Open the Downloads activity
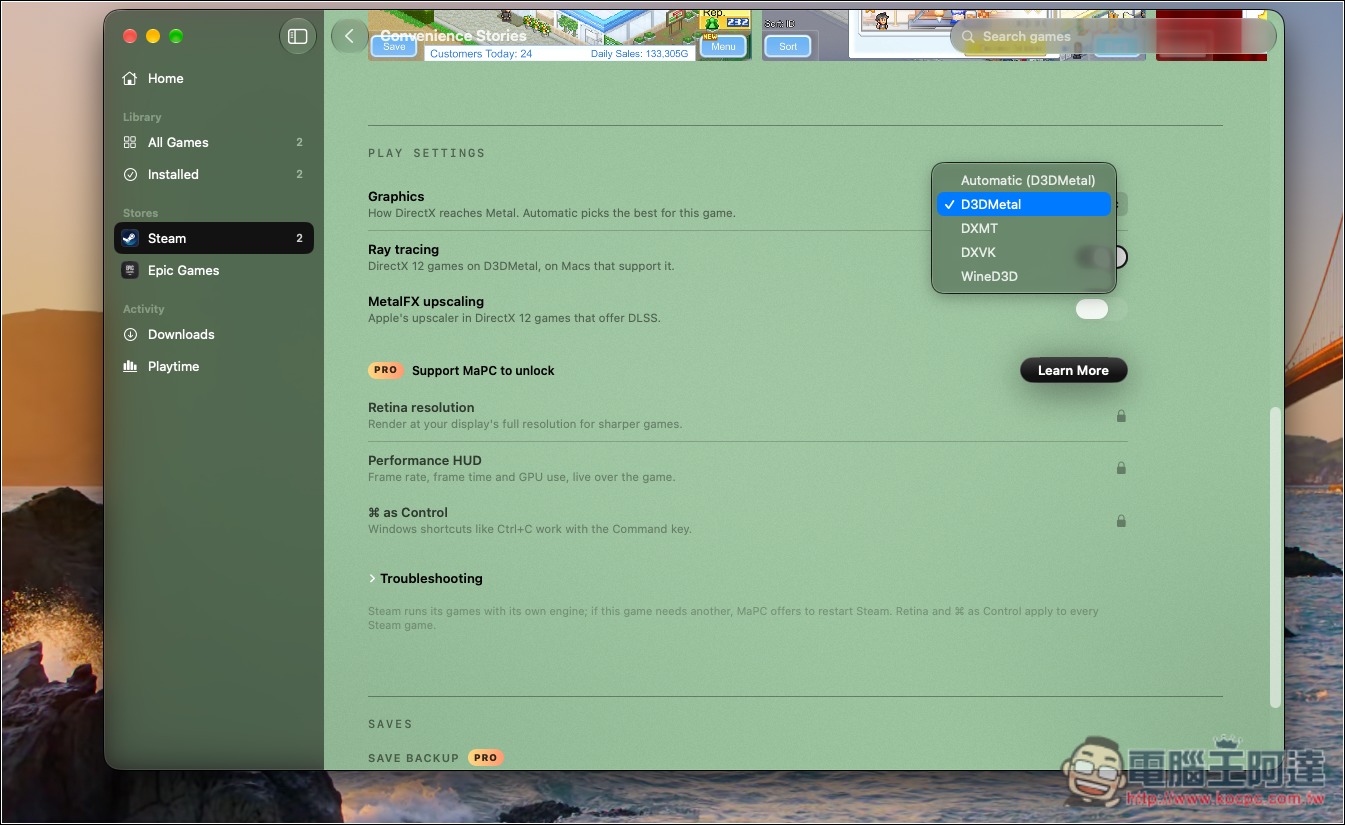This screenshot has height=825, width=1345. click(x=214, y=334)
